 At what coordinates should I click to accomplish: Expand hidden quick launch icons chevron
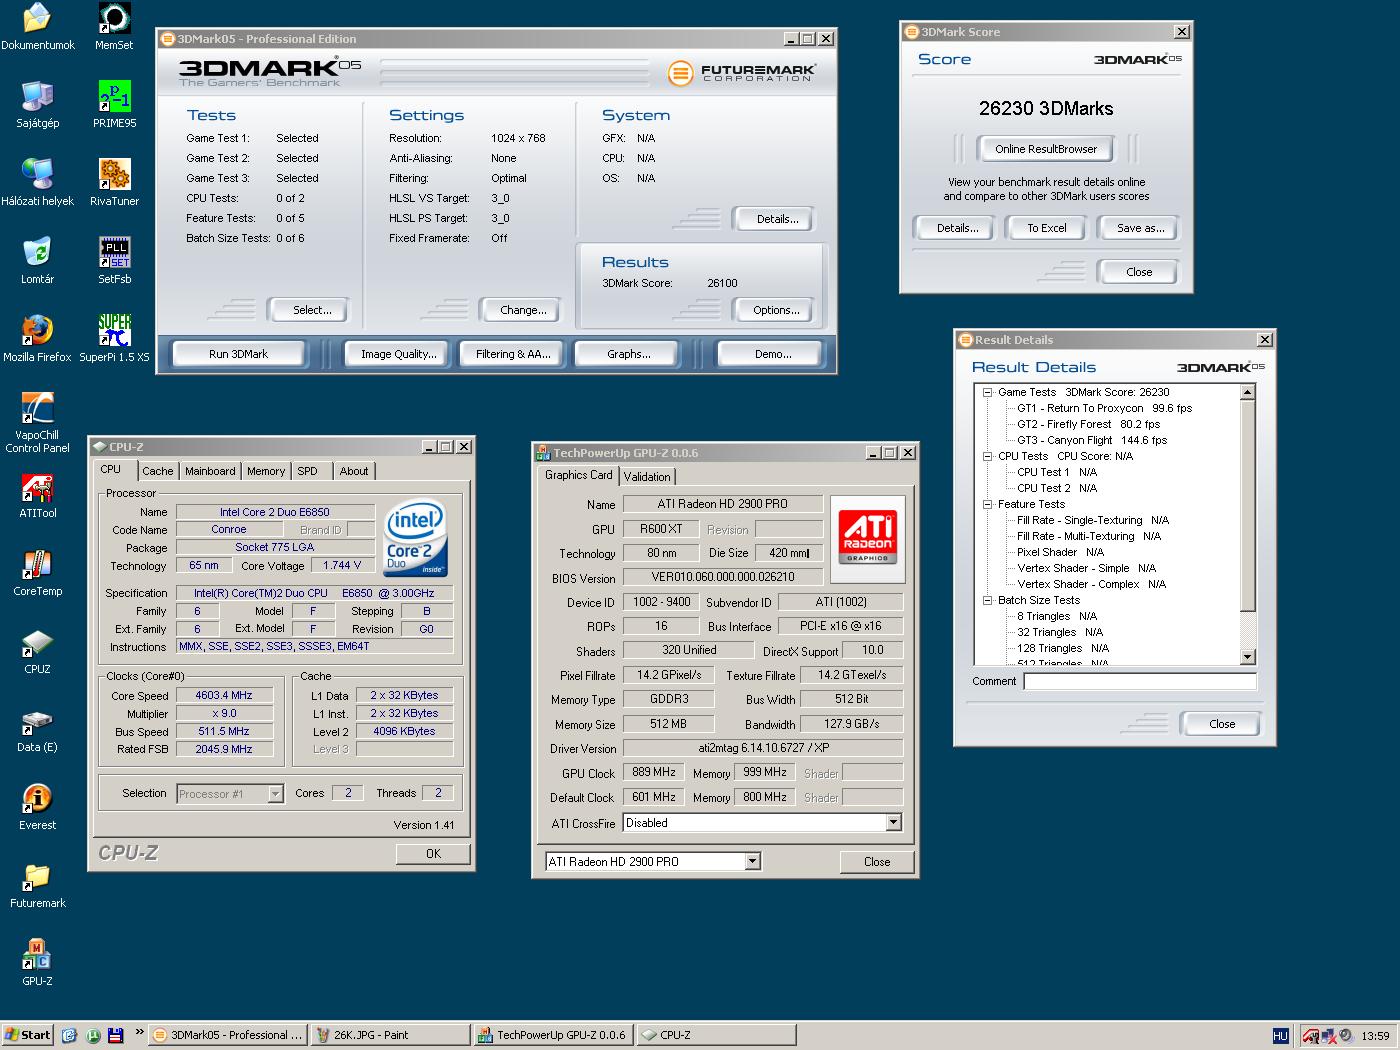[x=139, y=1033]
